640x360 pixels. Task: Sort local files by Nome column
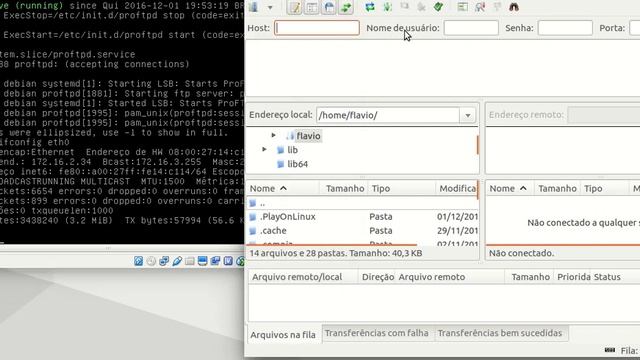(282, 188)
